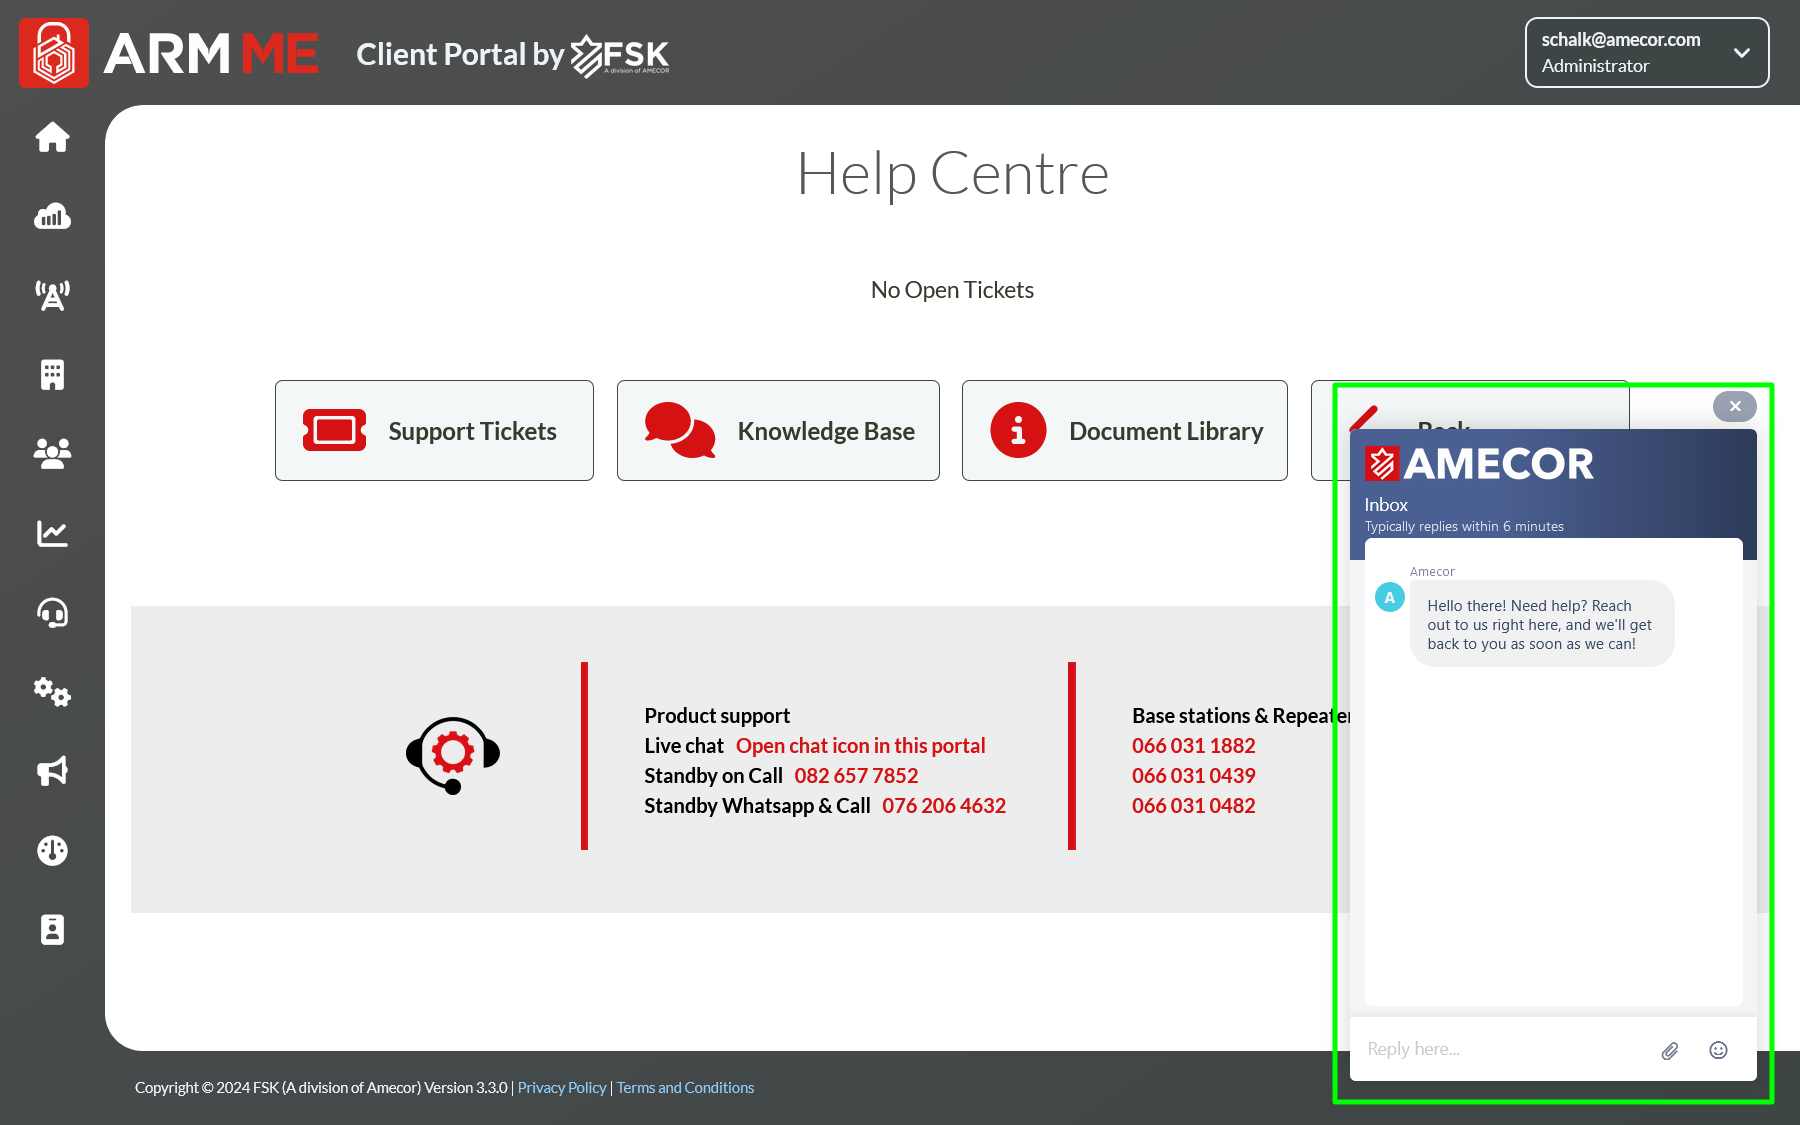Click the Reply here chat input
The height and width of the screenshot is (1125, 1800).
click(1500, 1049)
